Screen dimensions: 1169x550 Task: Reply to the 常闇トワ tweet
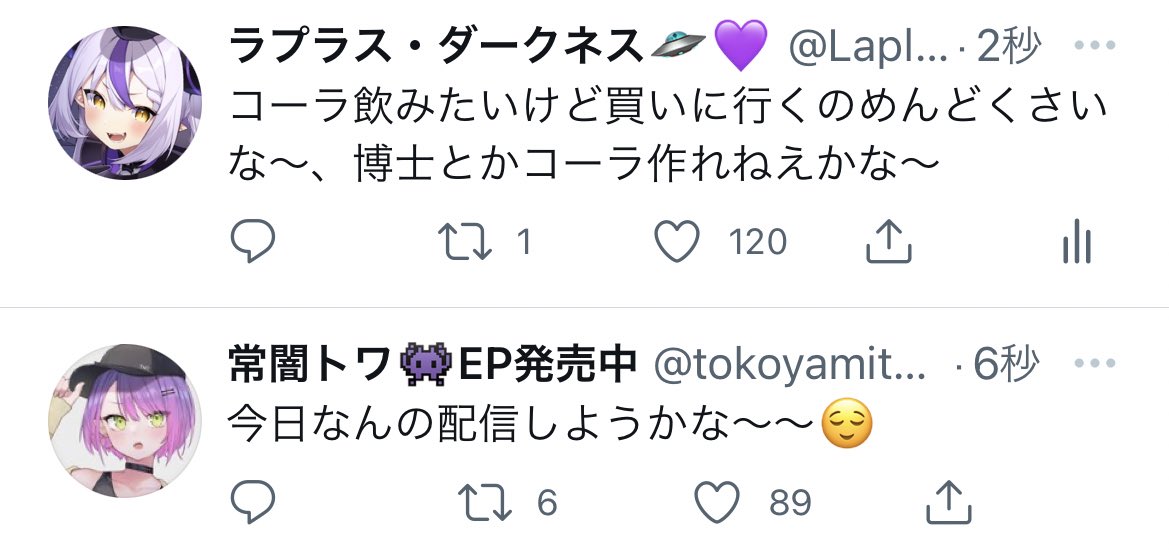tap(252, 502)
